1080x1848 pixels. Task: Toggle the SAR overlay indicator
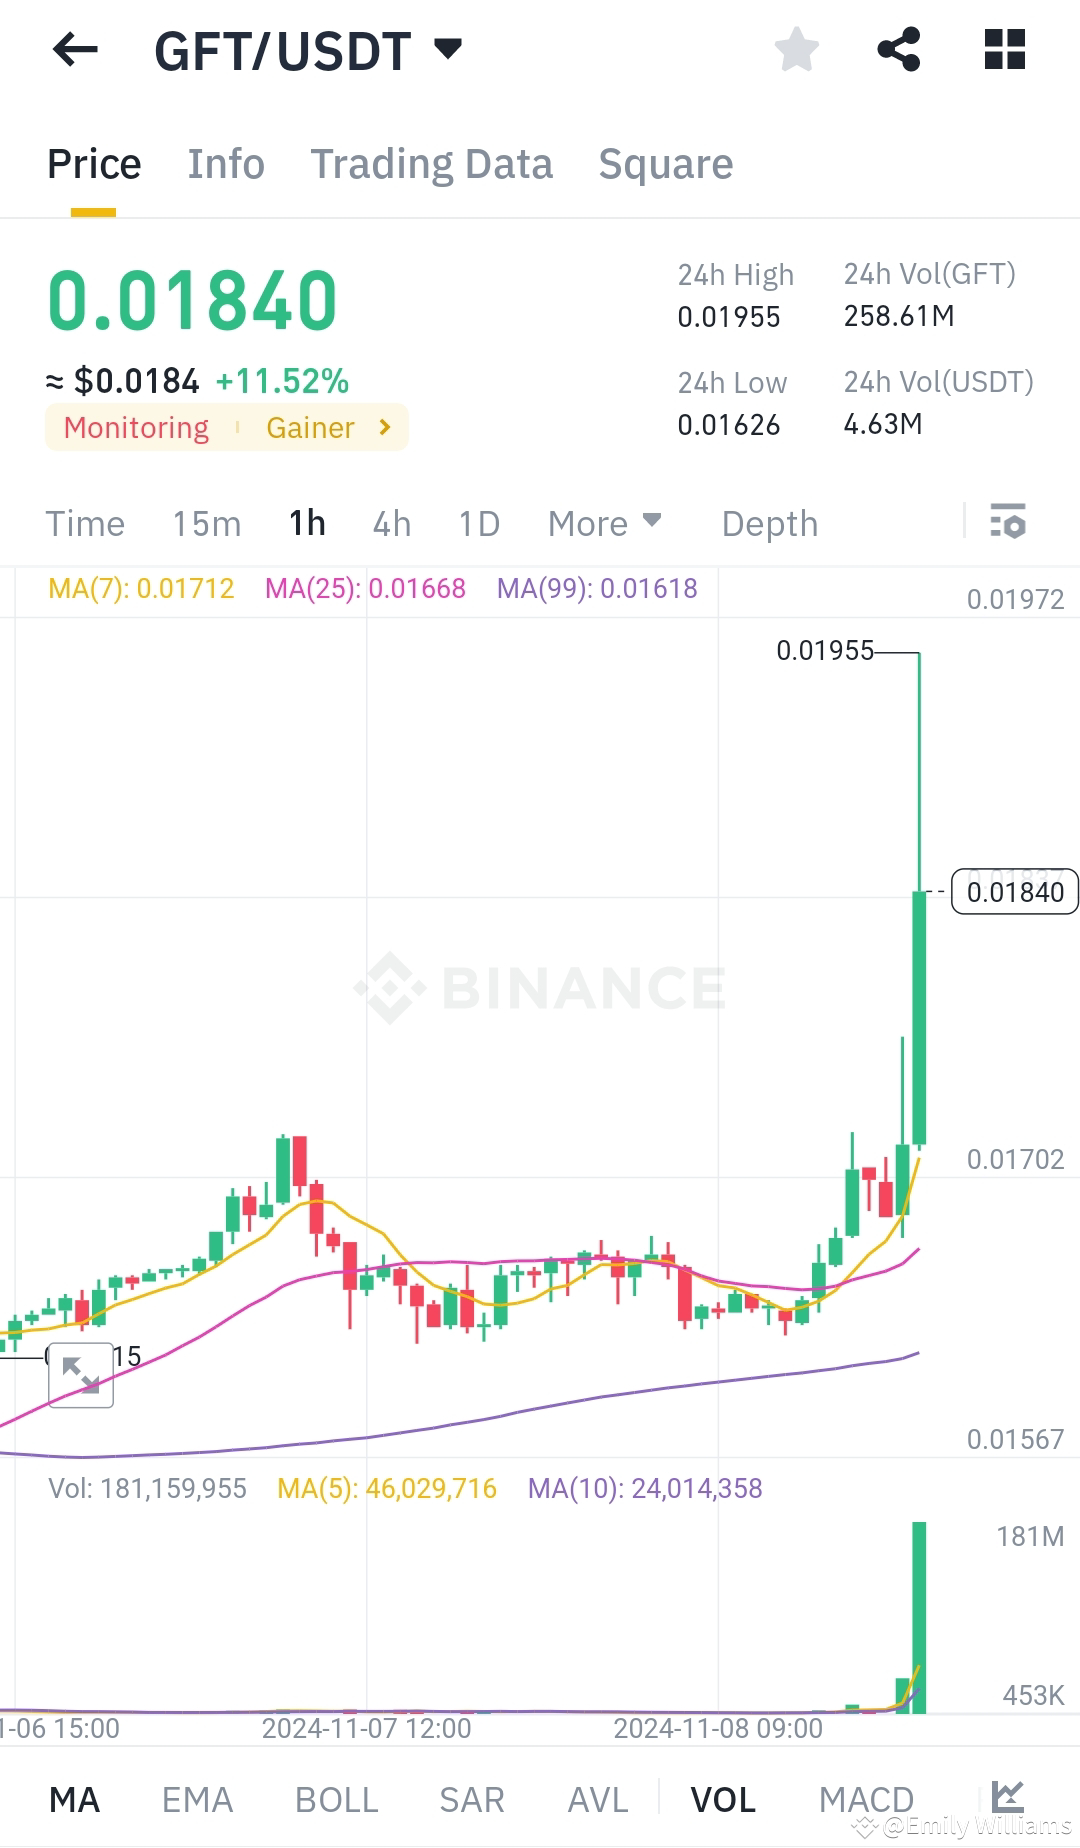click(x=471, y=1797)
